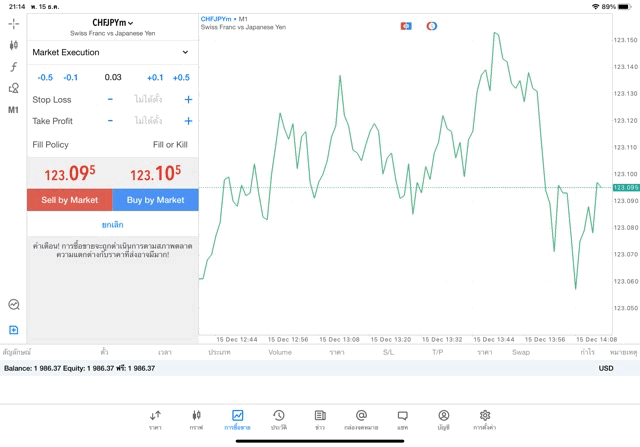This screenshot has height=447, width=640.
Task: Open the mailbox tab with @ icon
Action: 361,420
